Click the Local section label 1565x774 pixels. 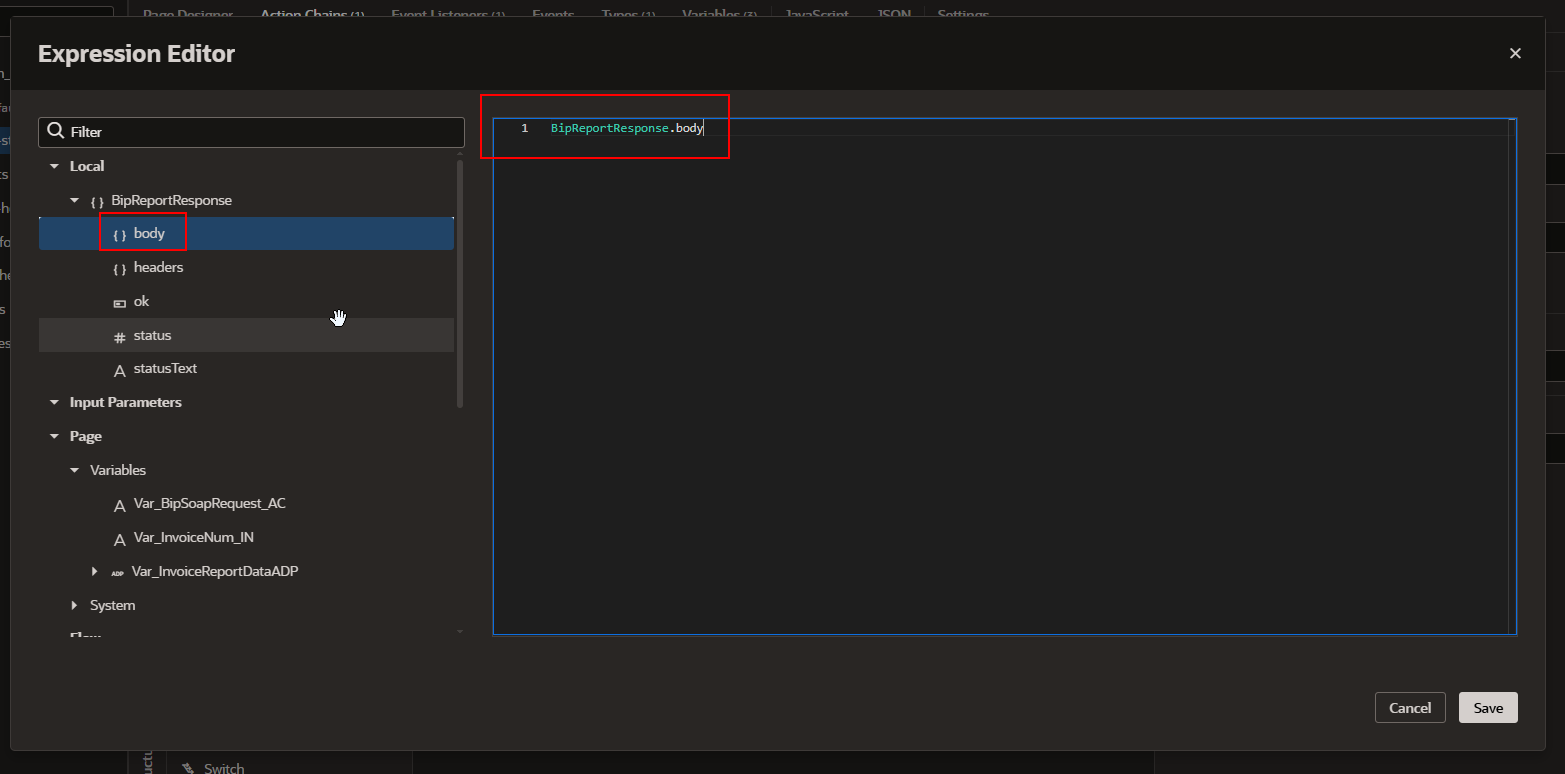pos(87,166)
